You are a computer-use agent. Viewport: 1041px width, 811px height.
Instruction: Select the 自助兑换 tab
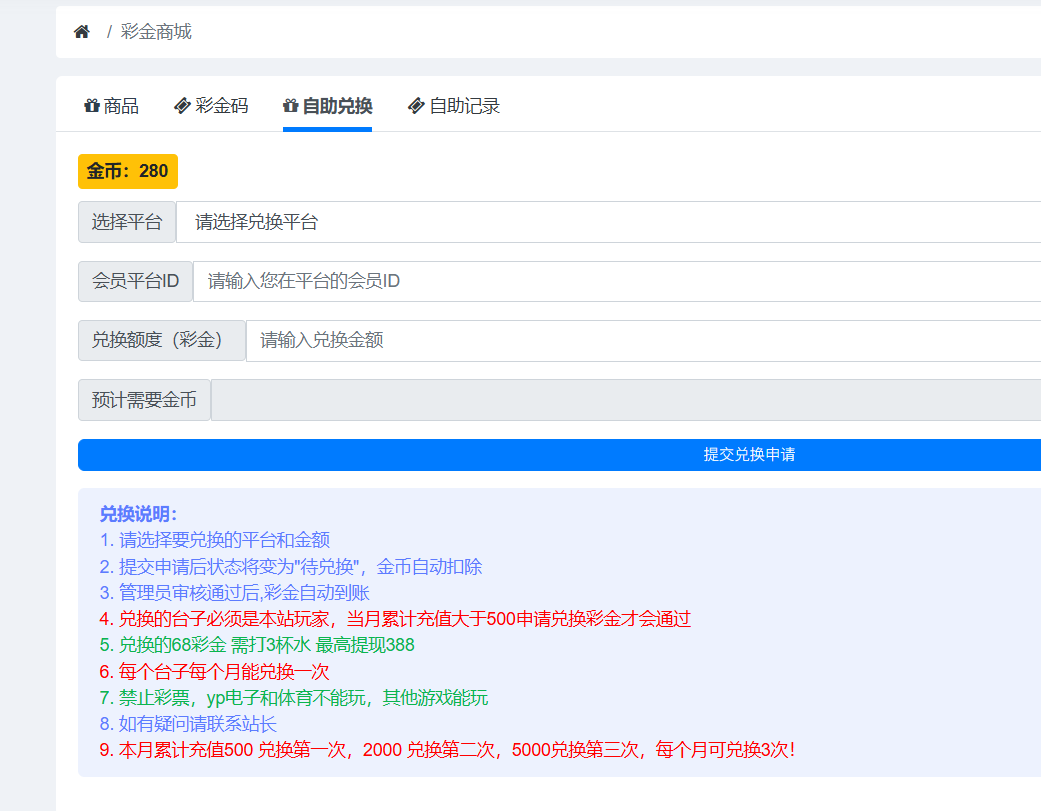point(337,106)
